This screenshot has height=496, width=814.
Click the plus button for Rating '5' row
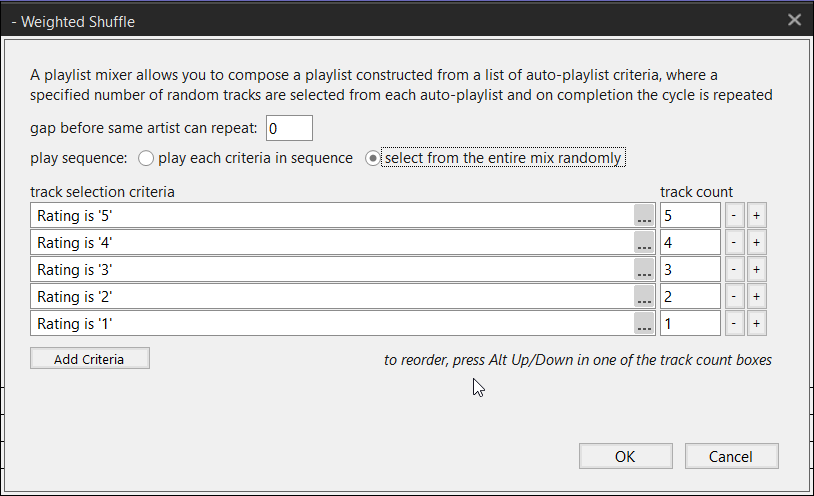pyautogui.click(x=756, y=216)
